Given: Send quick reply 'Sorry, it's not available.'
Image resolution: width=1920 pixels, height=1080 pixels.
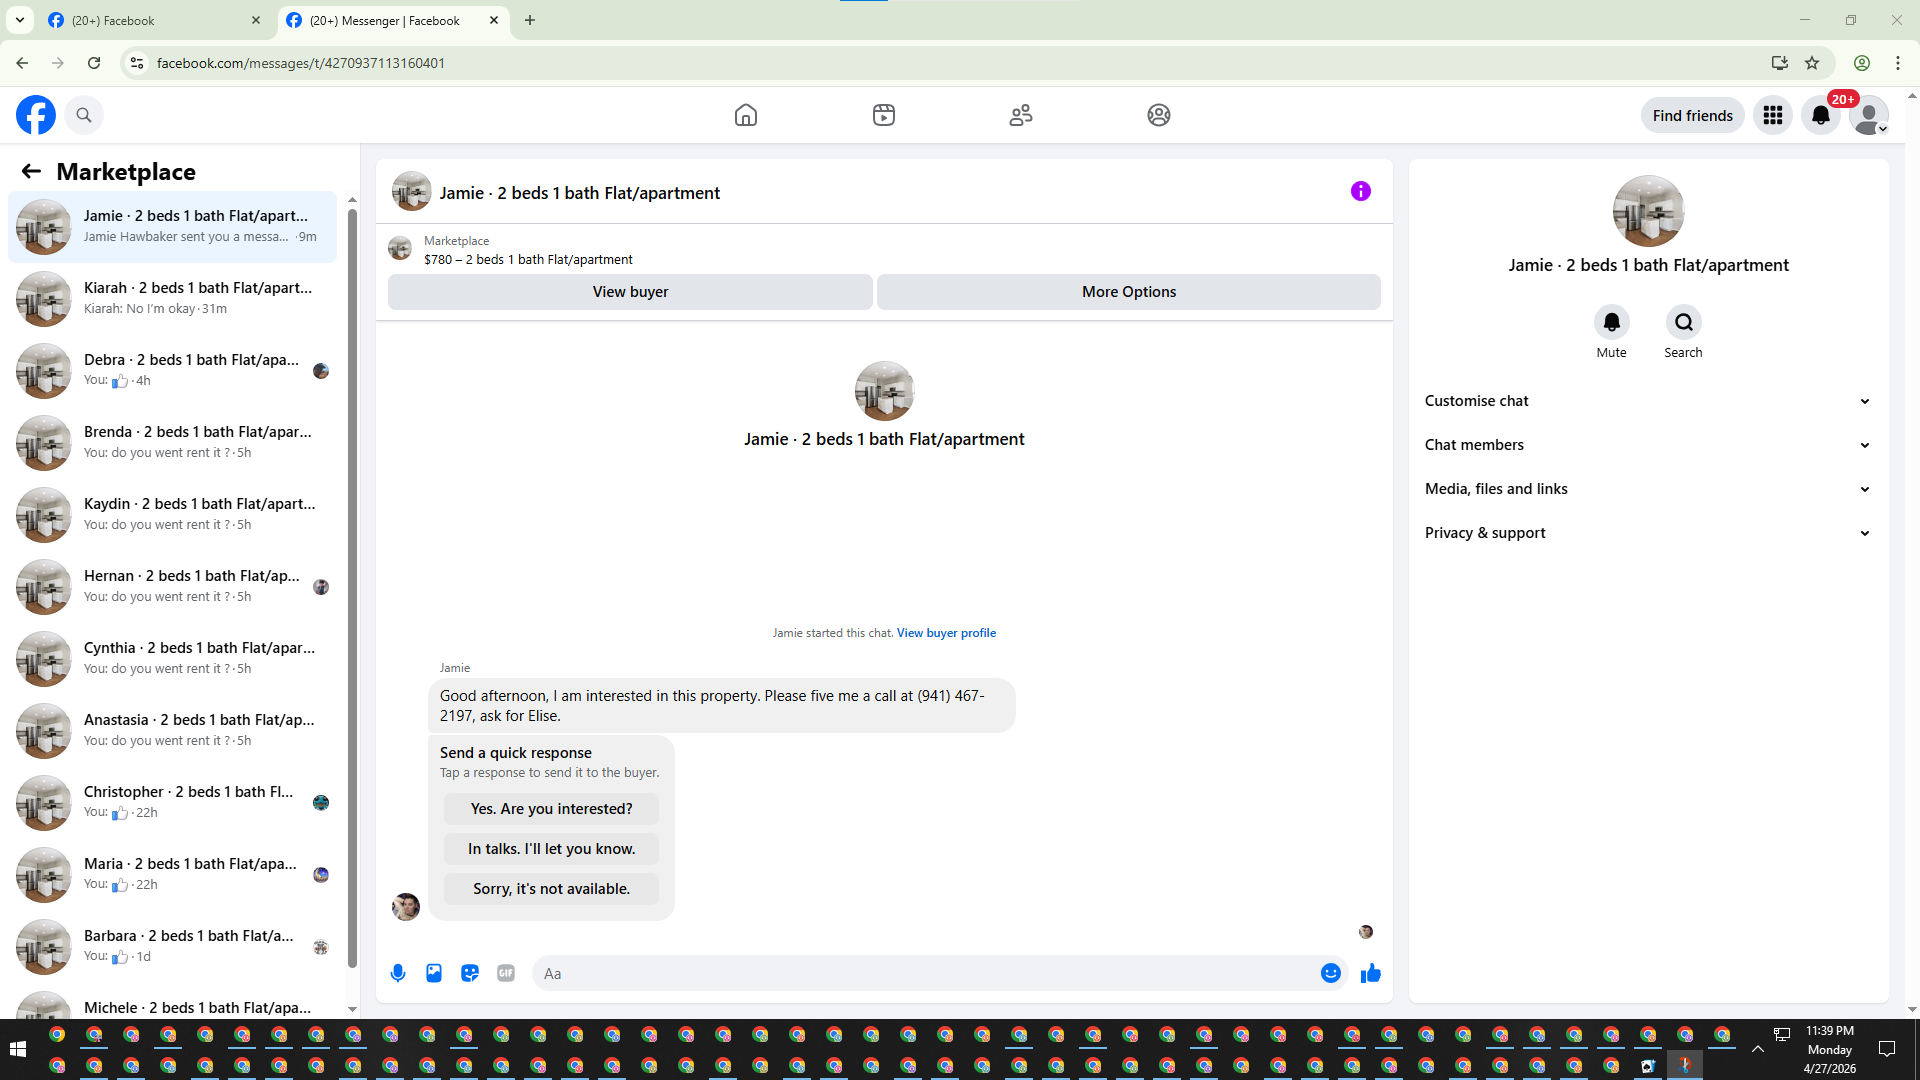Looking at the screenshot, I should [551, 889].
